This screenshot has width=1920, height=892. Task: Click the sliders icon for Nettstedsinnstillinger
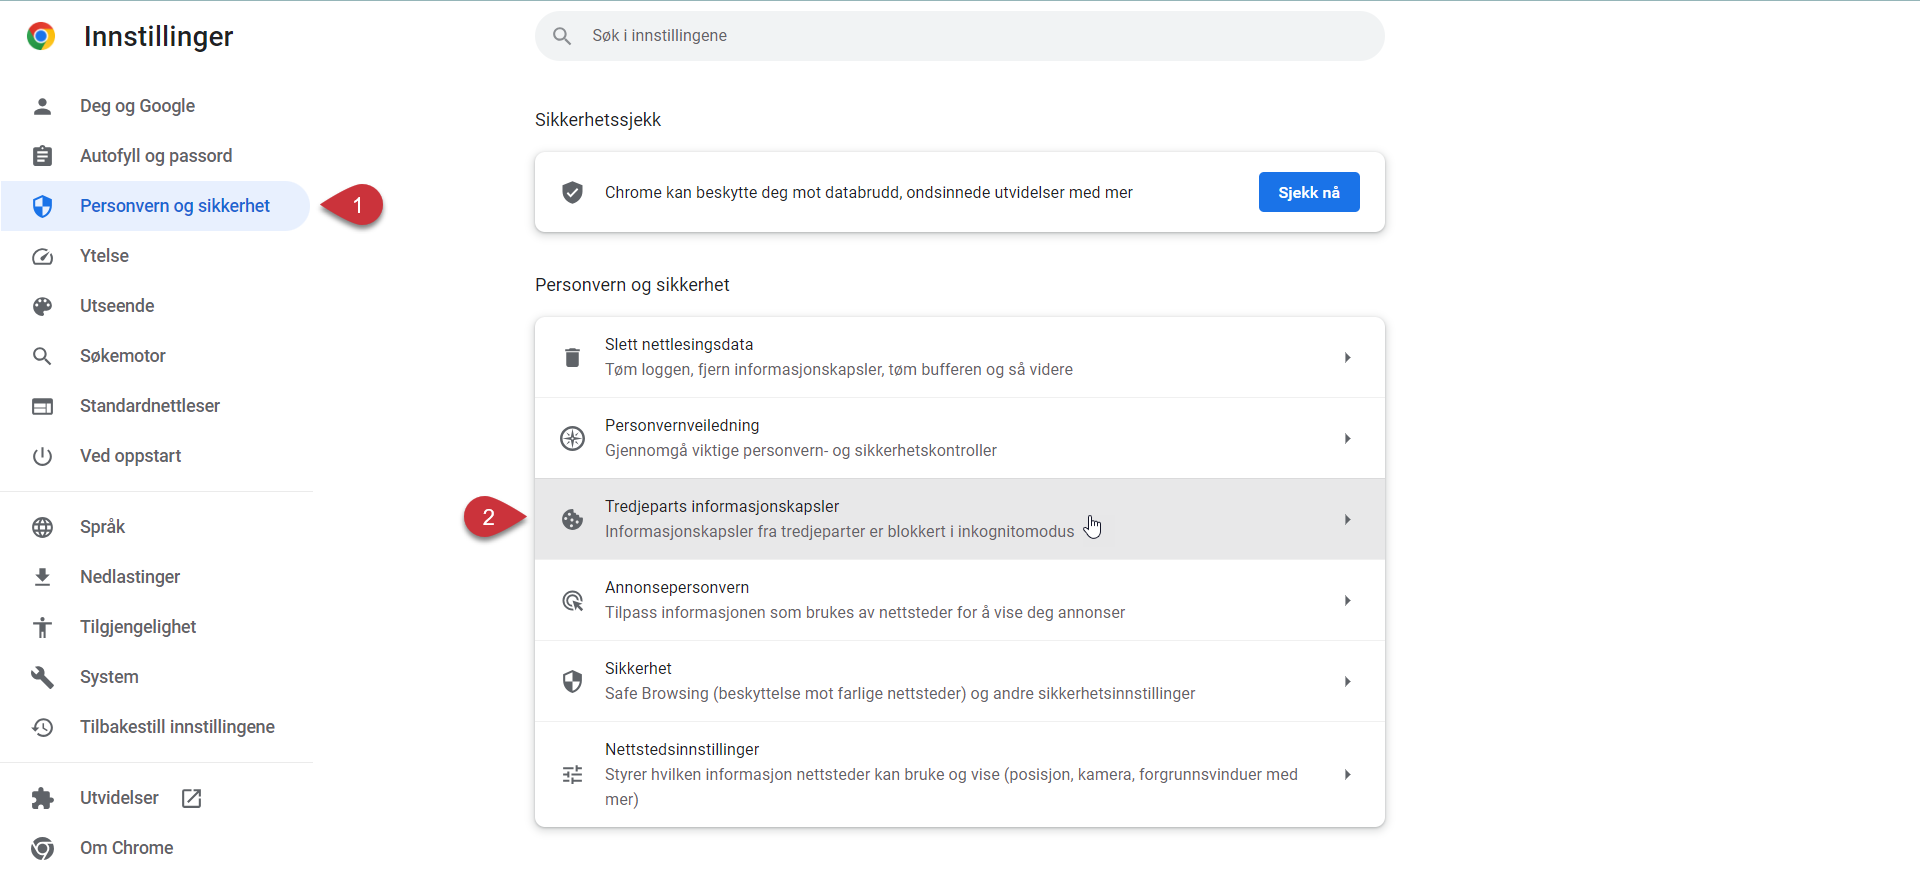pyautogui.click(x=572, y=774)
